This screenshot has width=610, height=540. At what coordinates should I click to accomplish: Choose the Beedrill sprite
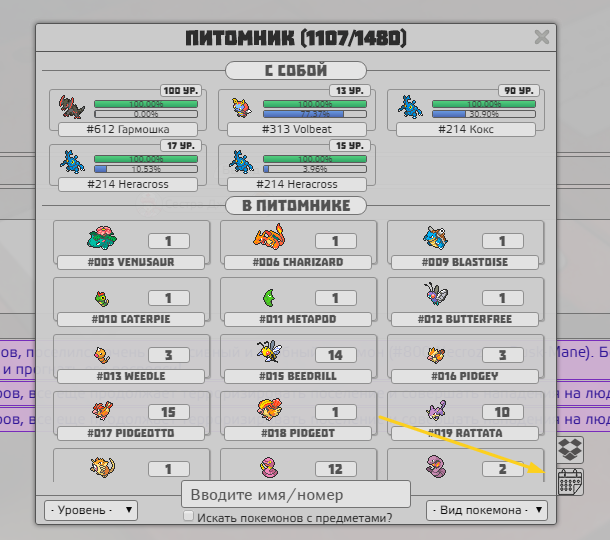269,351
